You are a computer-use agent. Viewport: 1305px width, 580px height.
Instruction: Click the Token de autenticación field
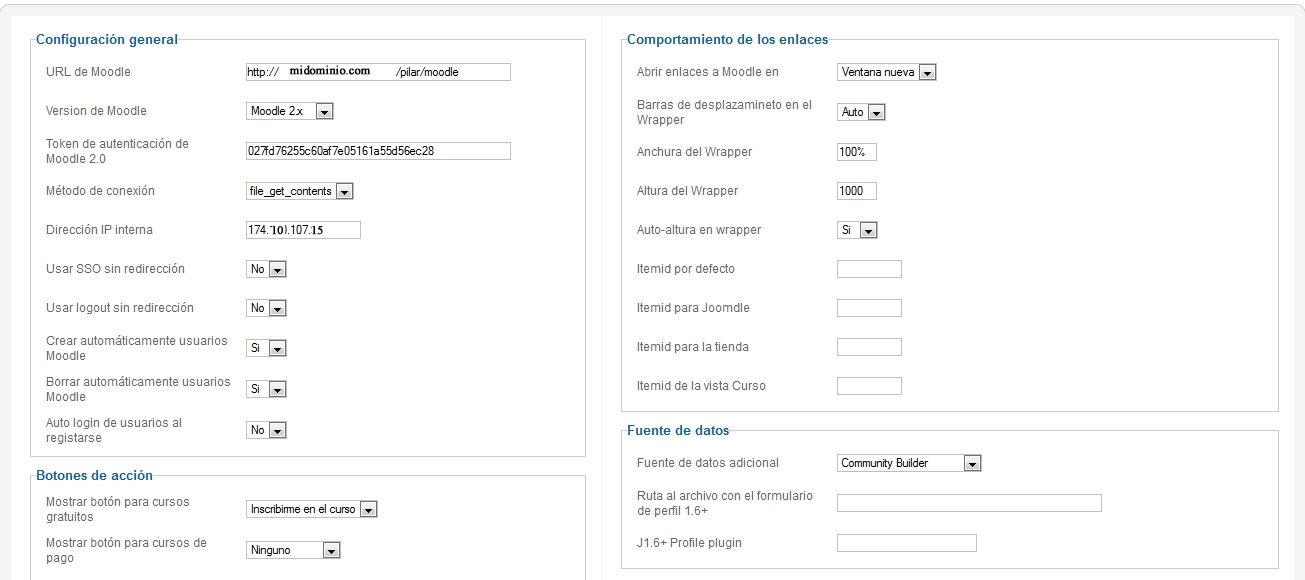tap(378, 151)
